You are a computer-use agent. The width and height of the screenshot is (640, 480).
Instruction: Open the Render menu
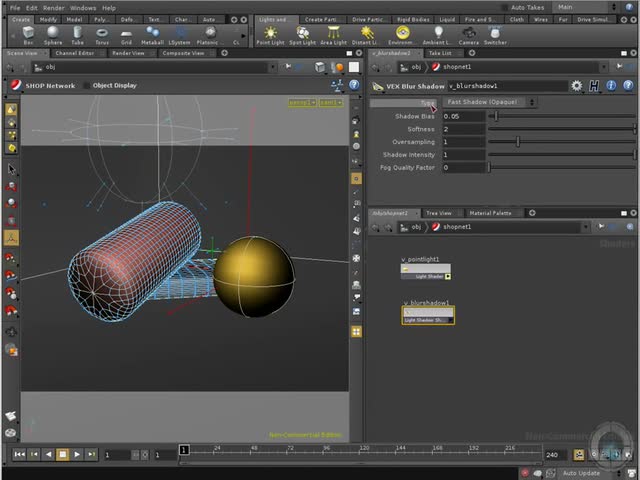(x=53, y=7)
